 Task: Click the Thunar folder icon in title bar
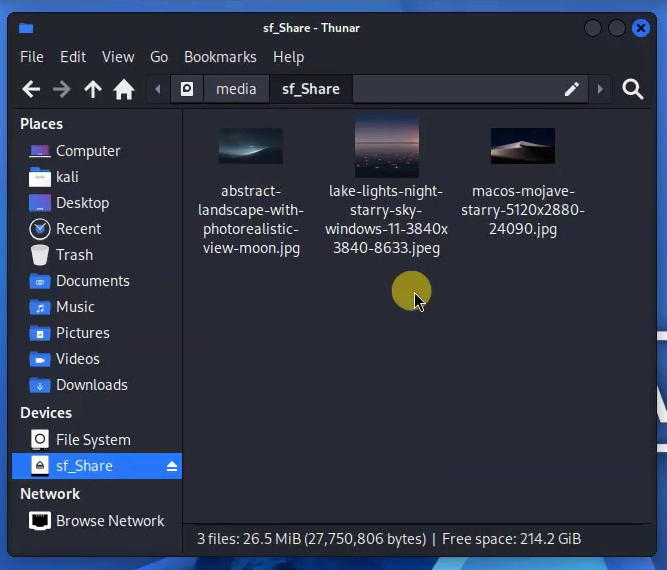26,28
